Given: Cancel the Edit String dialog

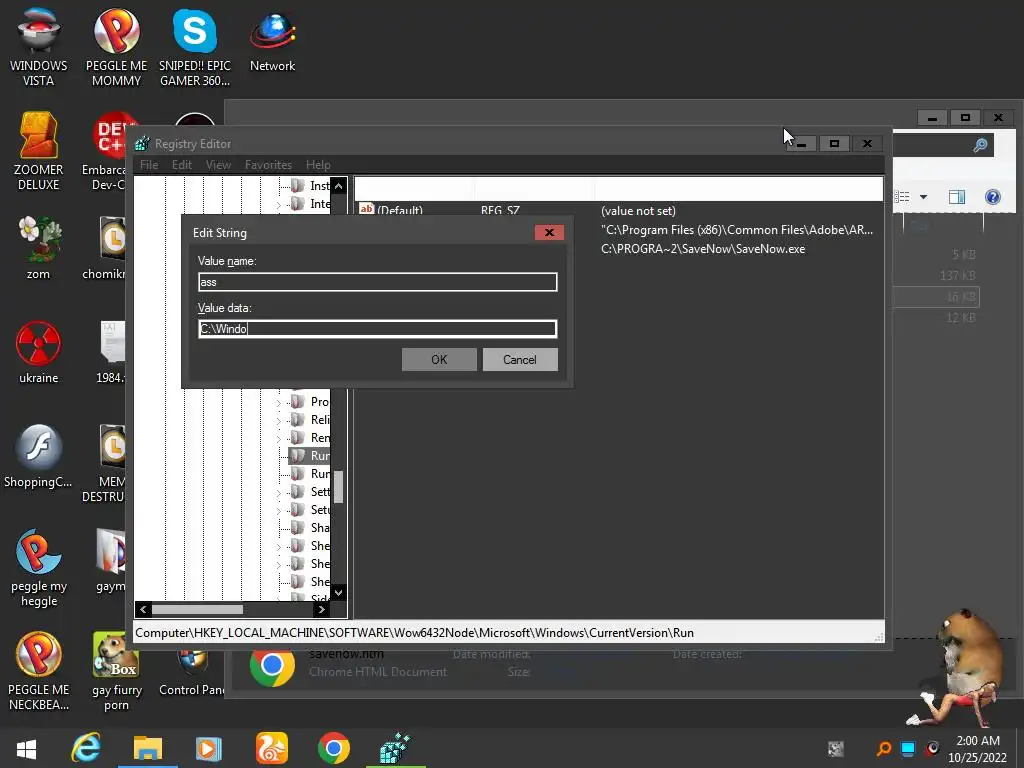Looking at the screenshot, I should coord(520,359).
